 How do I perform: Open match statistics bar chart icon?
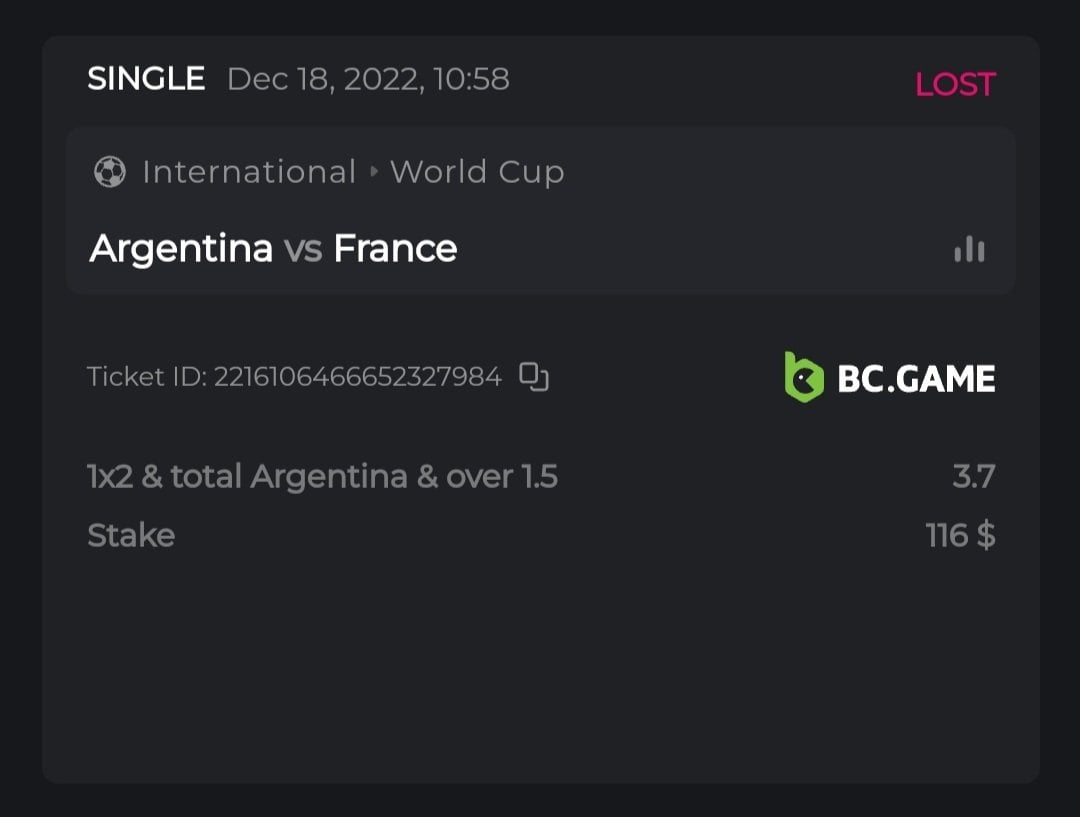pos(969,249)
